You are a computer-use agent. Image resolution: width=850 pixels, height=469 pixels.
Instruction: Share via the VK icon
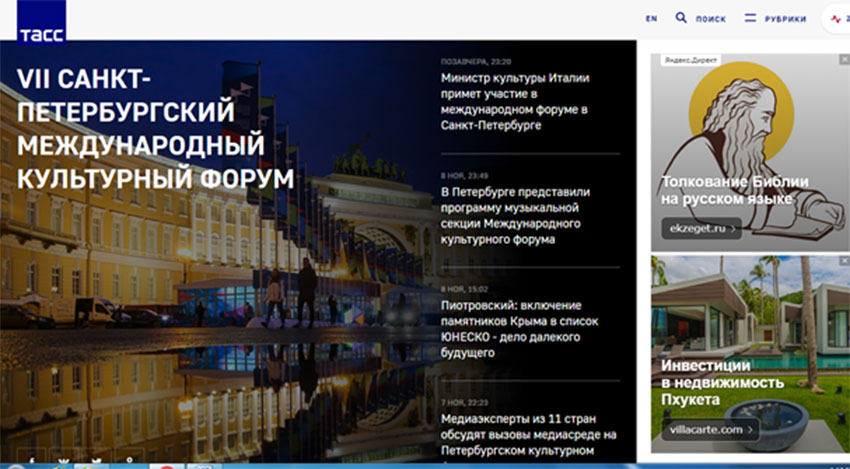pos(64,461)
